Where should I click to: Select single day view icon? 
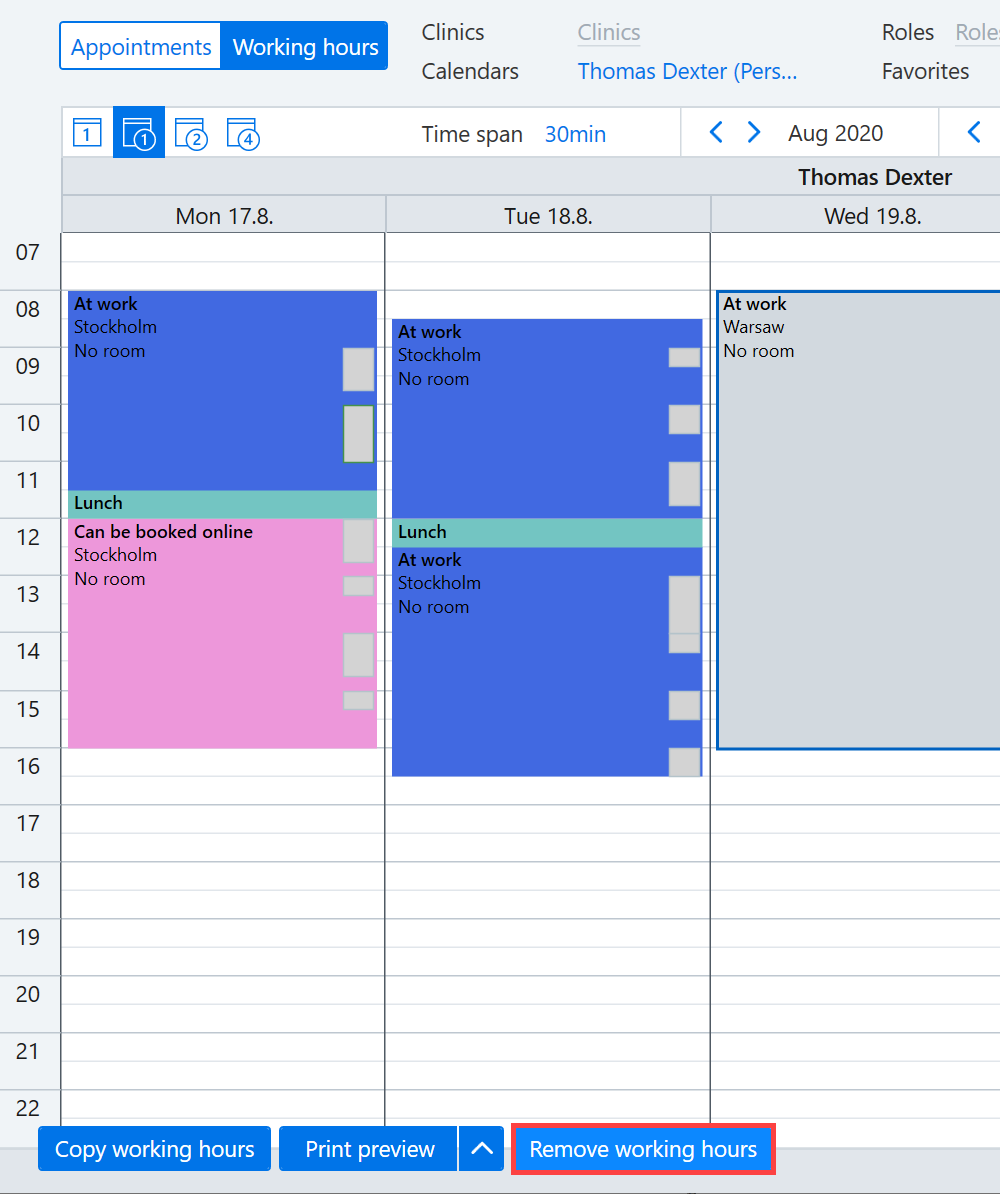point(87,133)
